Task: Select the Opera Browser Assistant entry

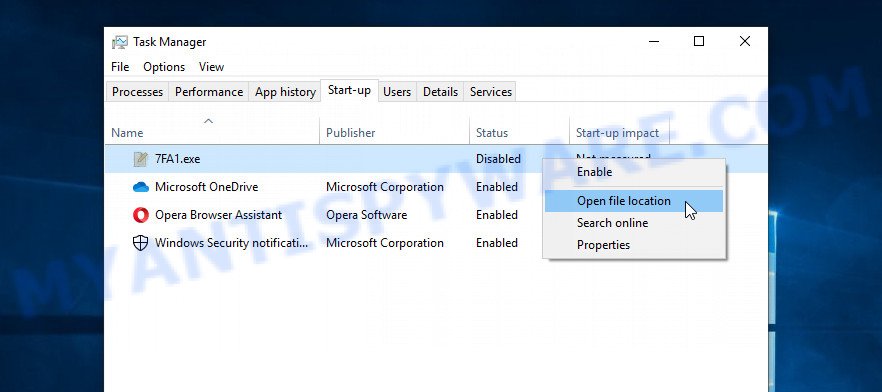Action: [x=218, y=215]
